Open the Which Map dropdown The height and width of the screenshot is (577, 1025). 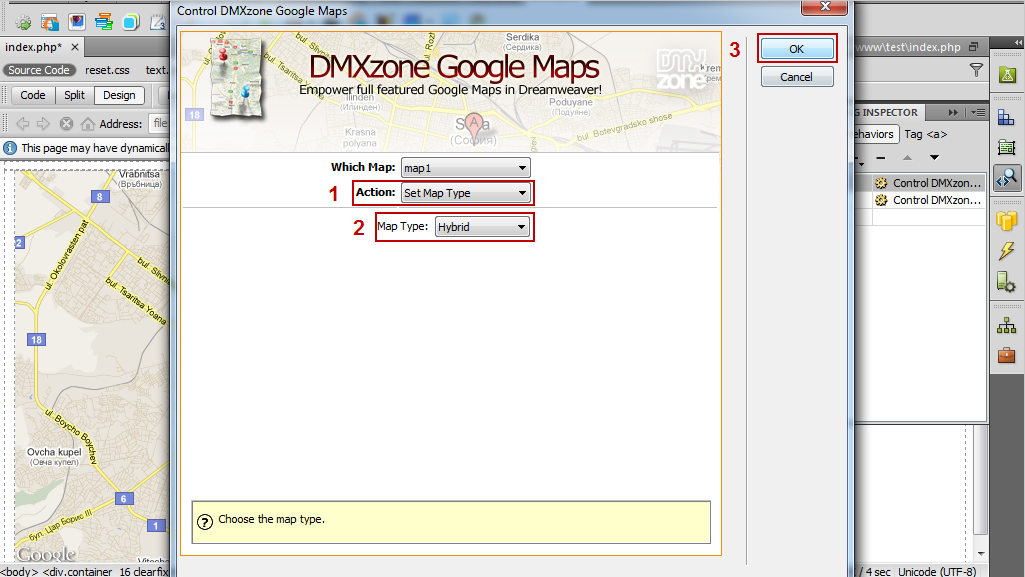coord(465,168)
